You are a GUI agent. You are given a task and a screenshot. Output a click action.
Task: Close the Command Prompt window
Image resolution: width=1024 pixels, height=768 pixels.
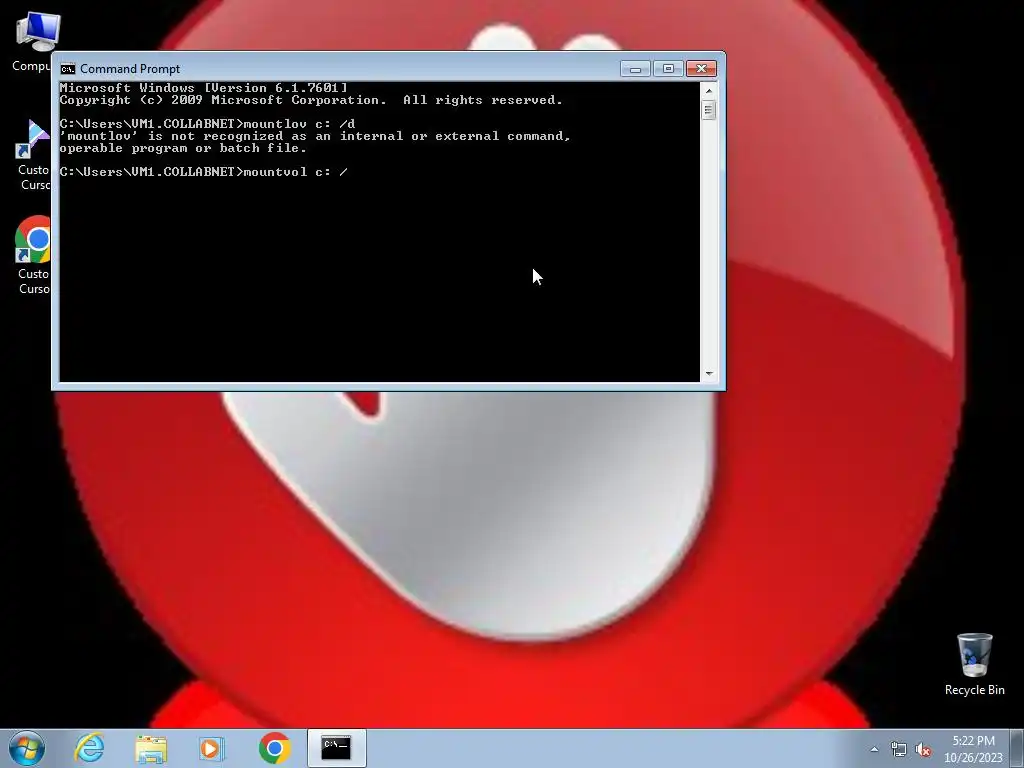click(x=701, y=69)
